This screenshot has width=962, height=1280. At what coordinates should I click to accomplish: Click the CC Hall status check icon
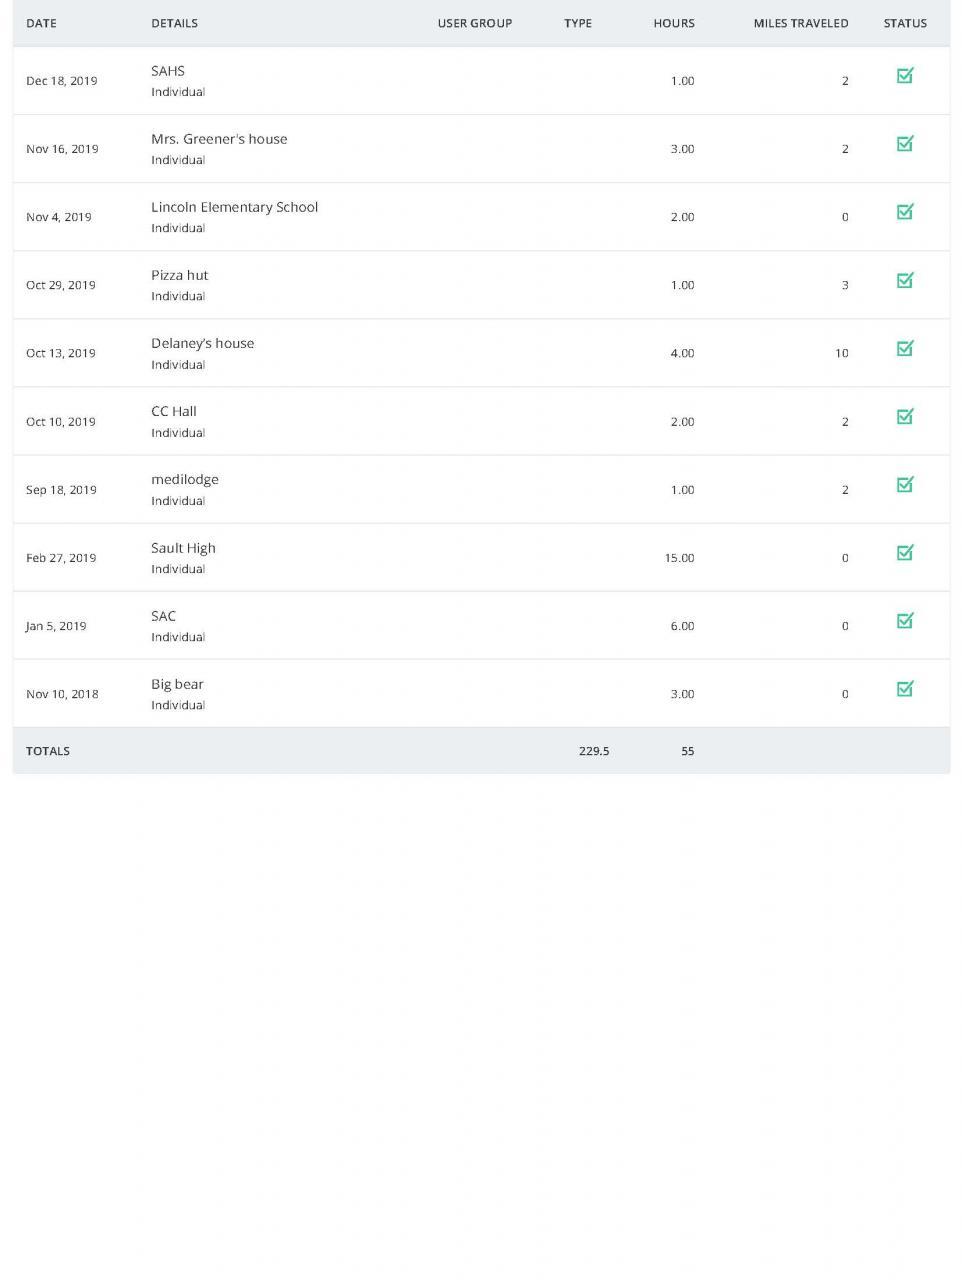905,416
